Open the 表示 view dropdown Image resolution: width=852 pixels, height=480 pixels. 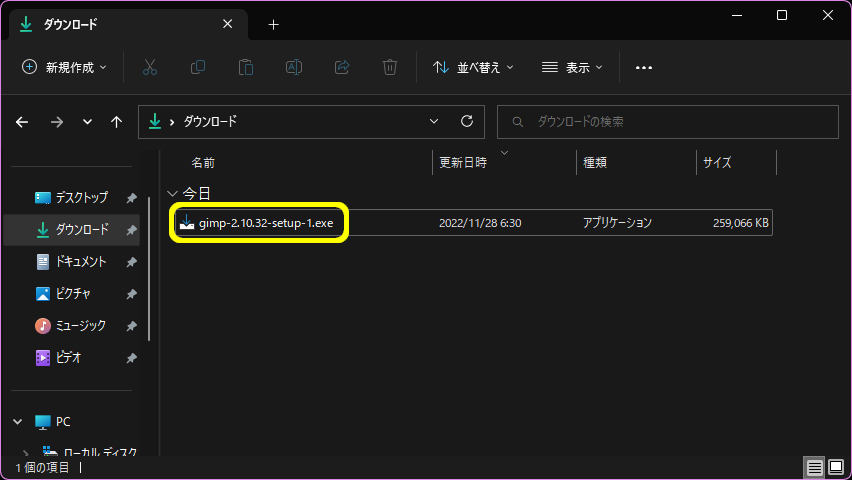pyautogui.click(x=572, y=67)
